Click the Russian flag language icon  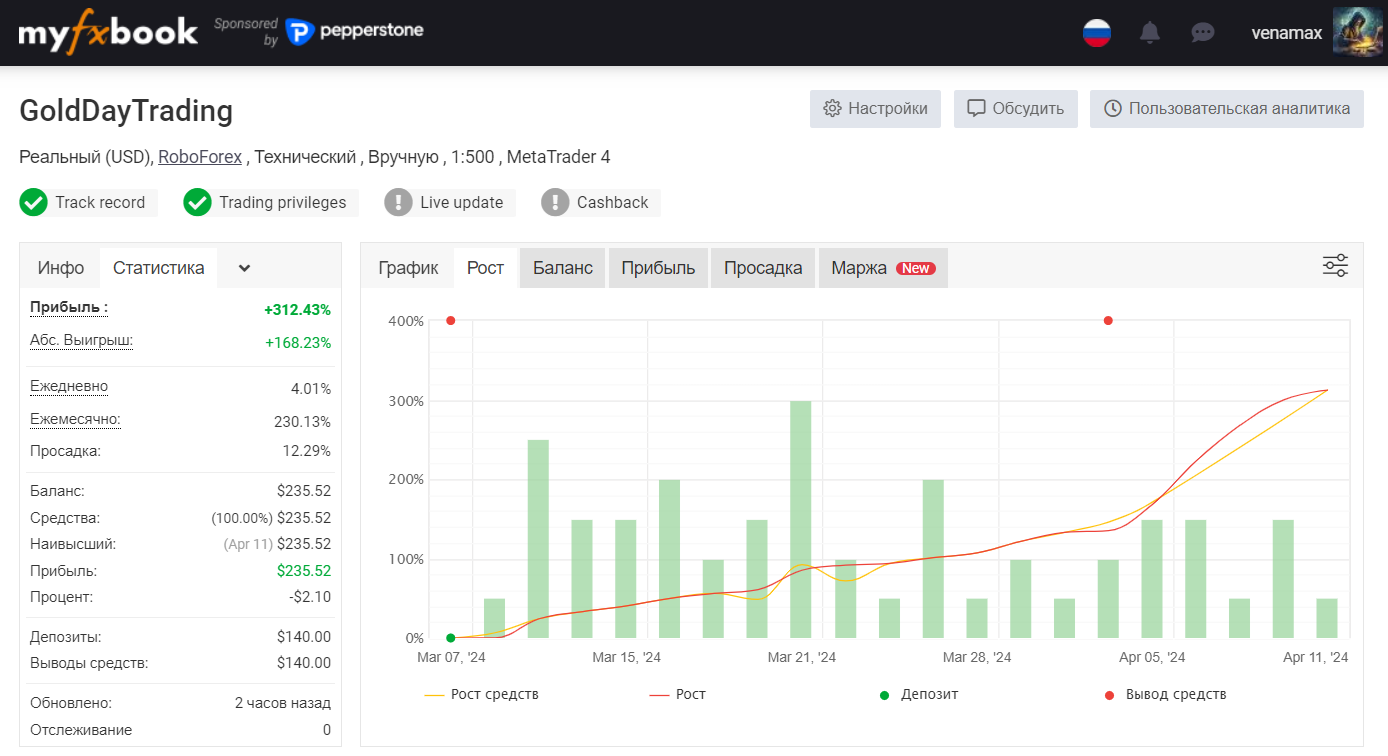pos(1097,33)
